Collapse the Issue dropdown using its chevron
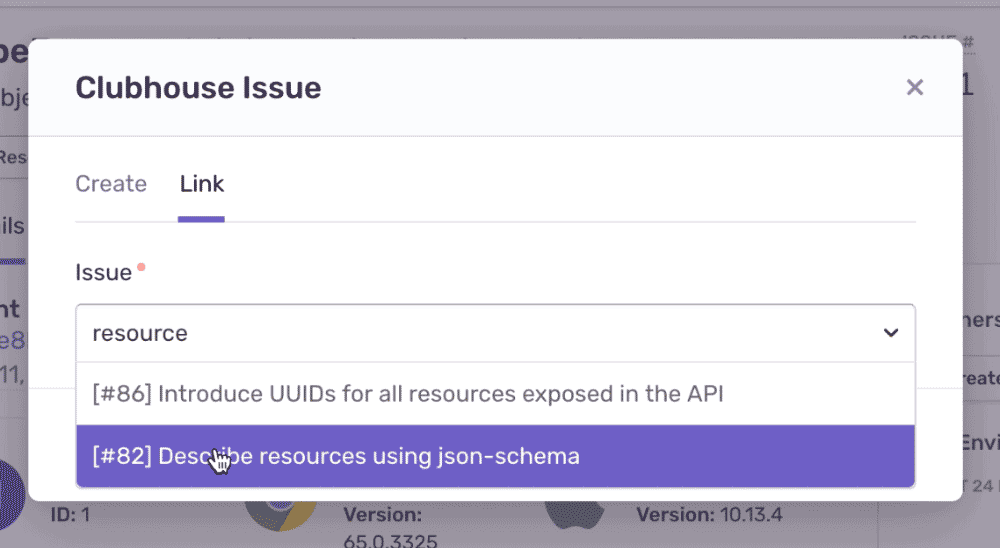 click(x=890, y=334)
